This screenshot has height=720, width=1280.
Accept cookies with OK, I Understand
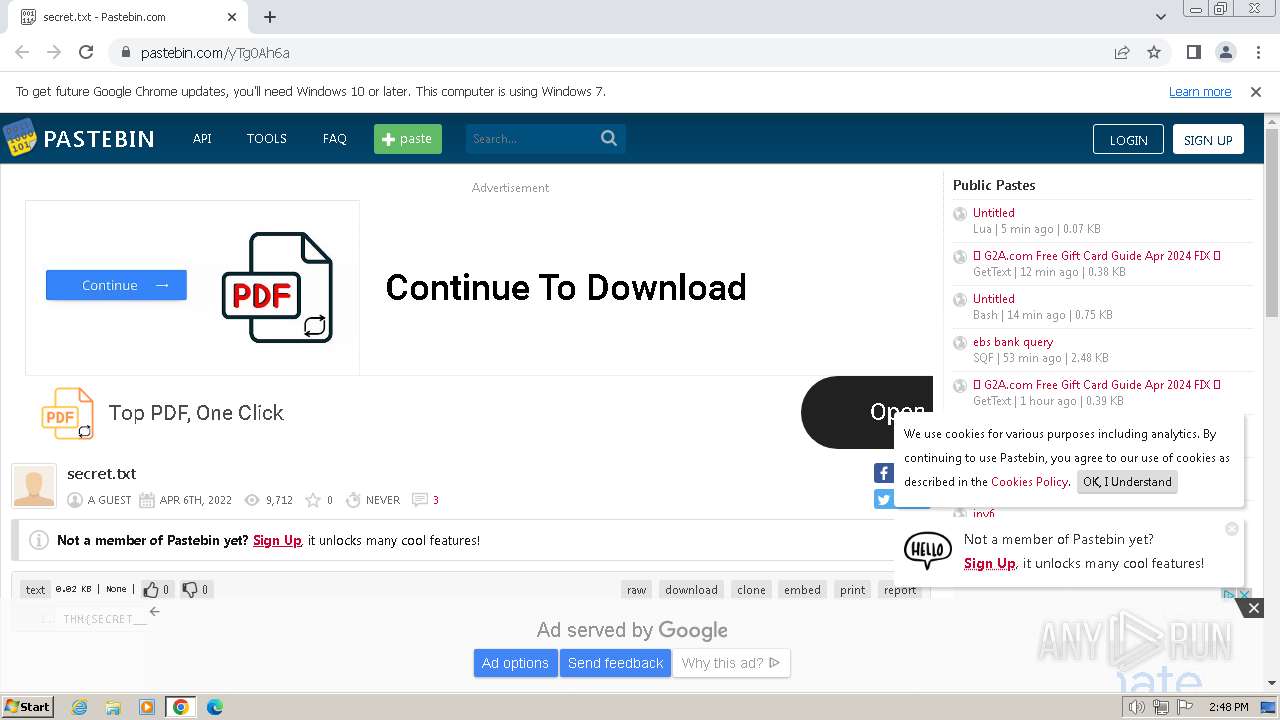click(1127, 482)
